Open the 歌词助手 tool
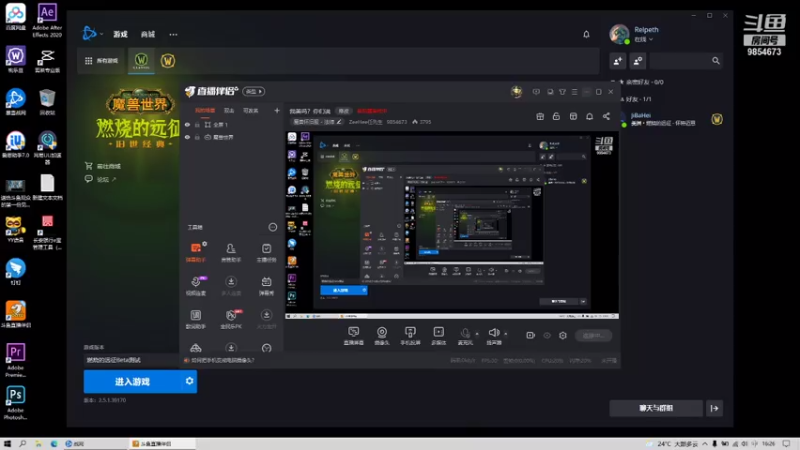The height and width of the screenshot is (450, 800). [195, 319]
